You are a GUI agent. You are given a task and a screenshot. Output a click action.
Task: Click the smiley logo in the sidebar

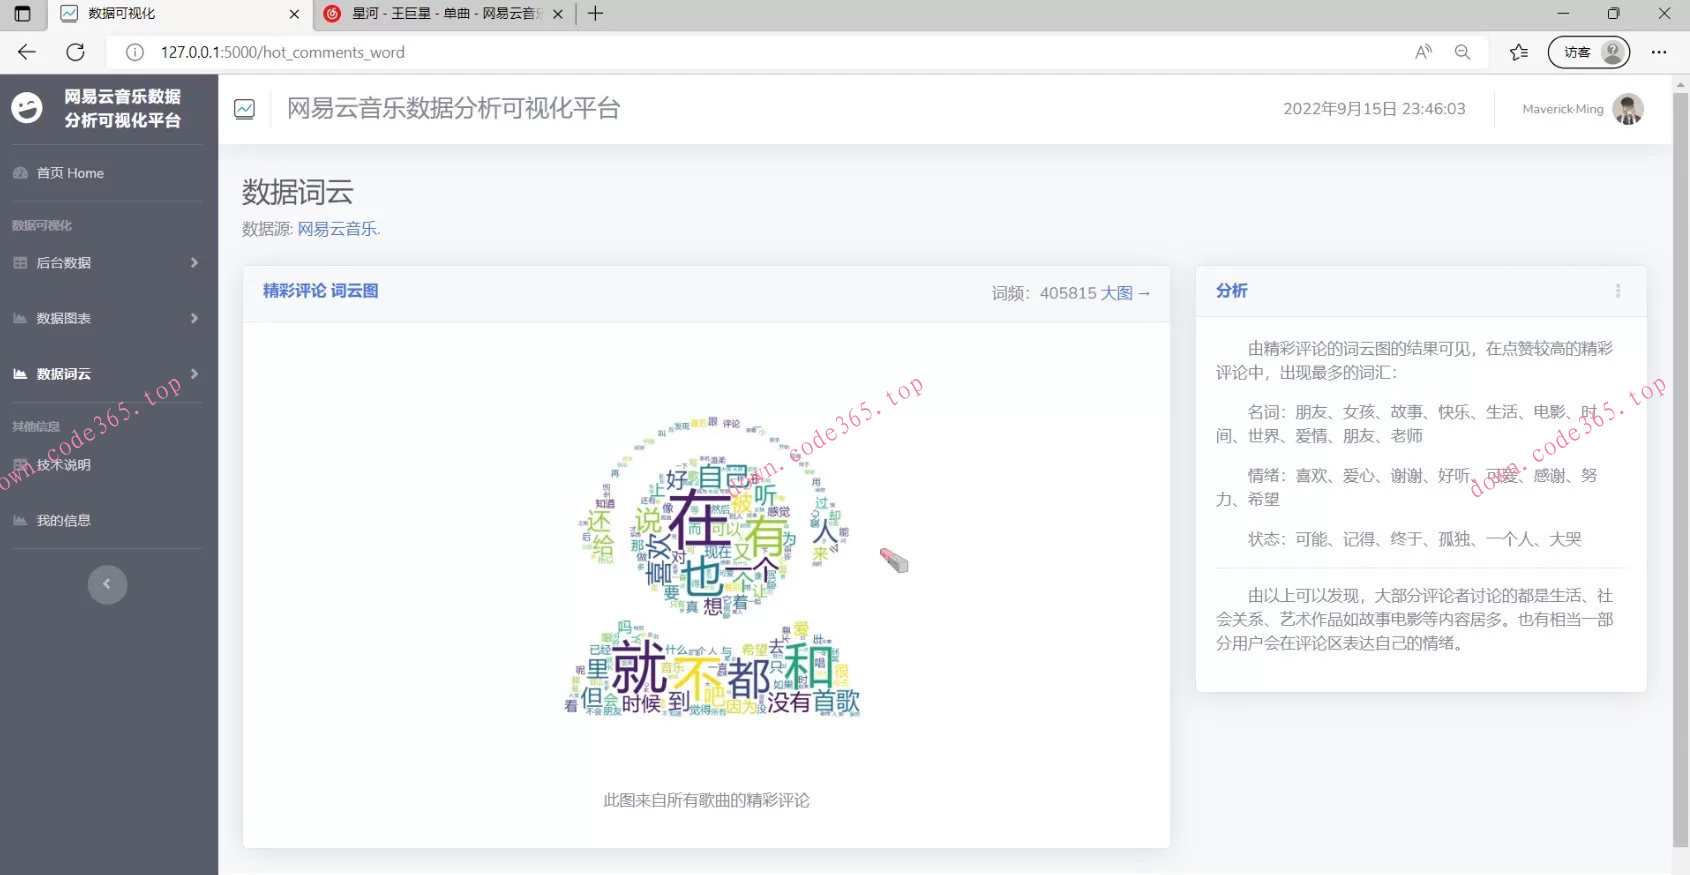coord(27,107)
